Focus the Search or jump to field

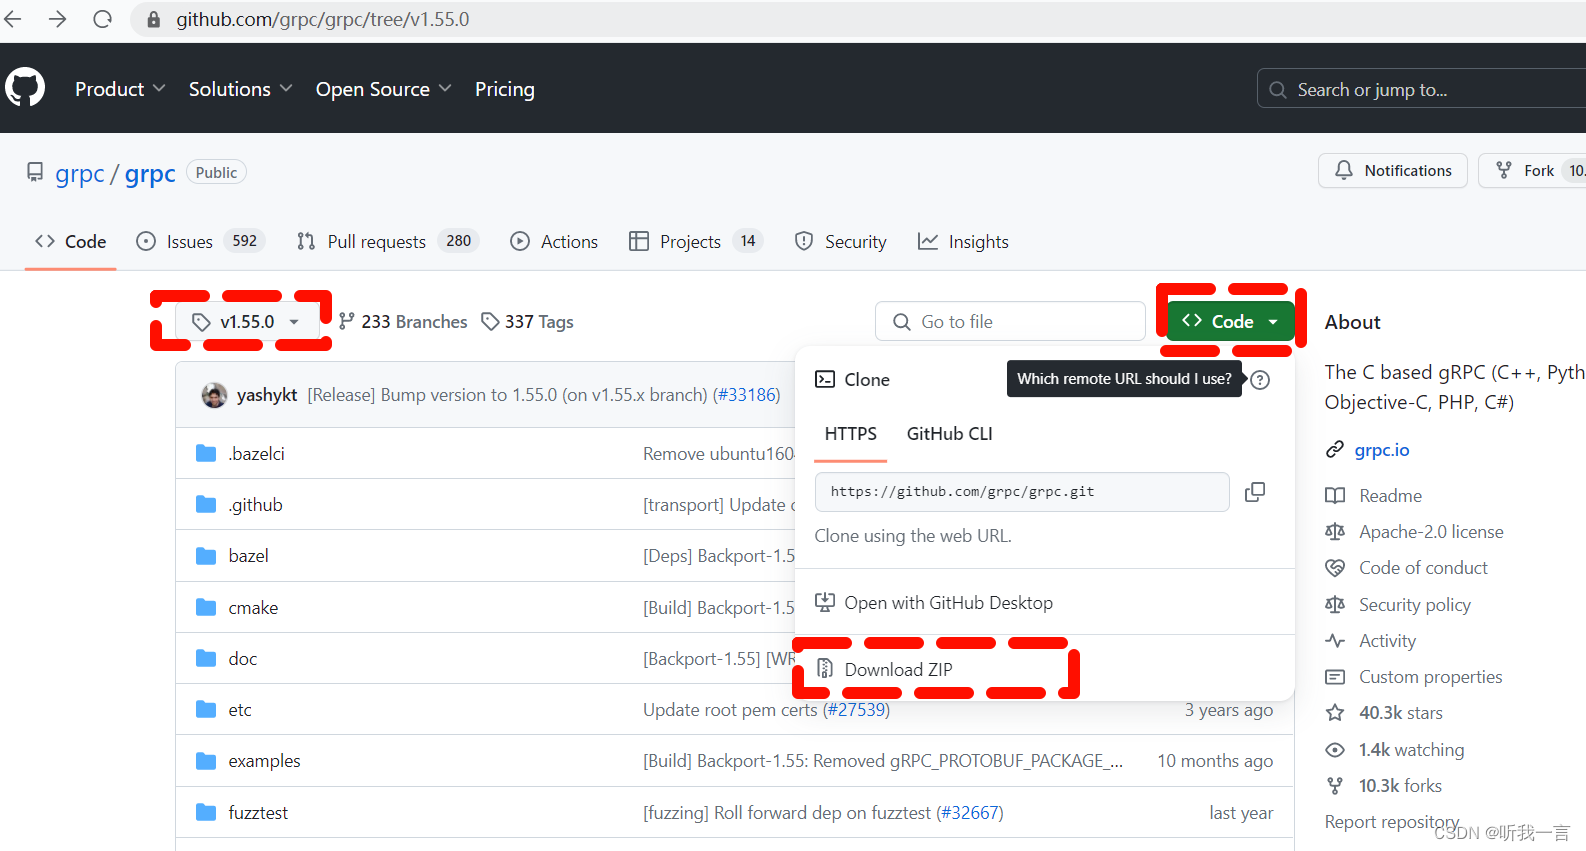(x=1421, y=89)
